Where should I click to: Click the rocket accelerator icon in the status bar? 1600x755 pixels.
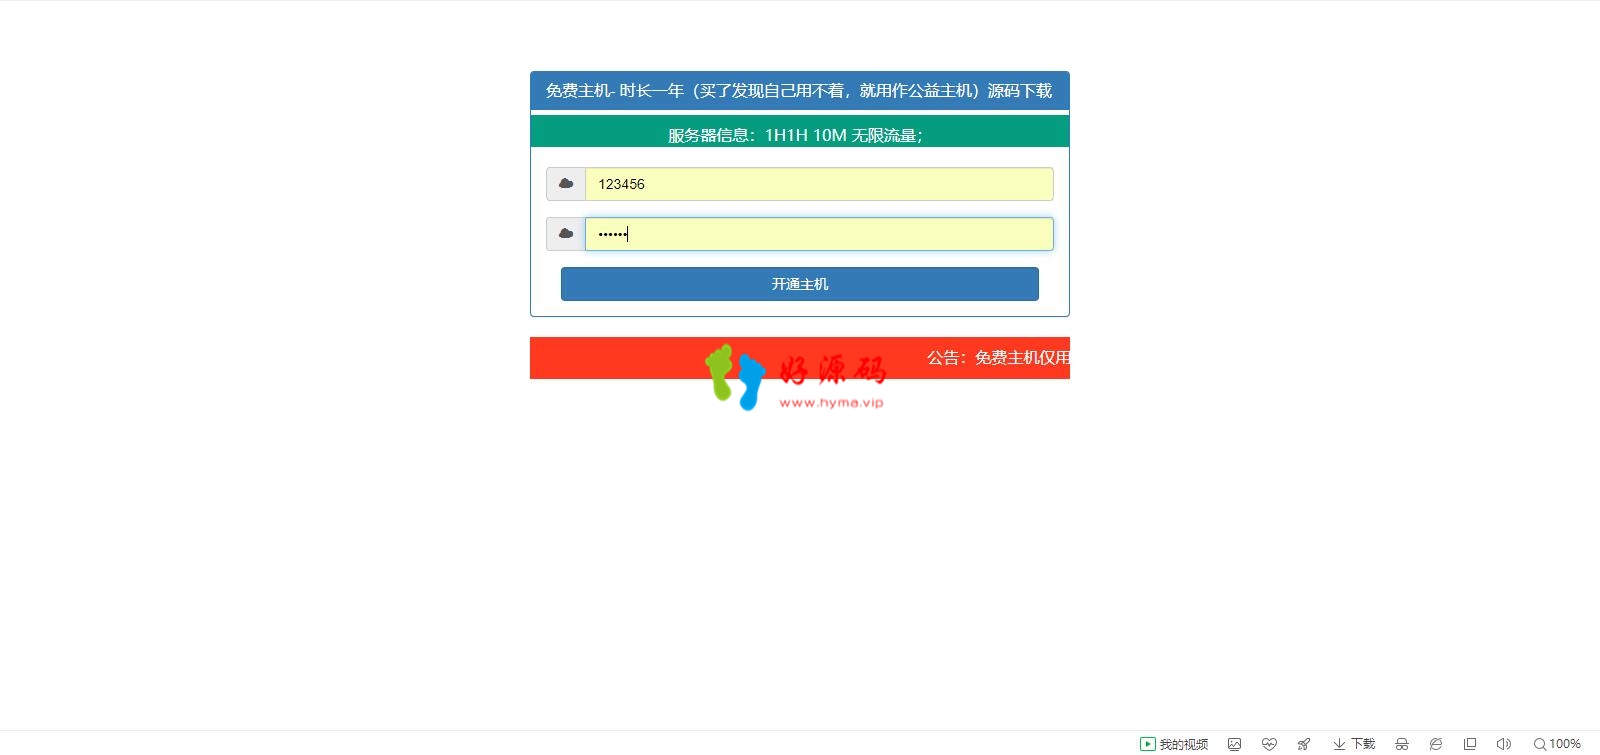point(1304,744)
